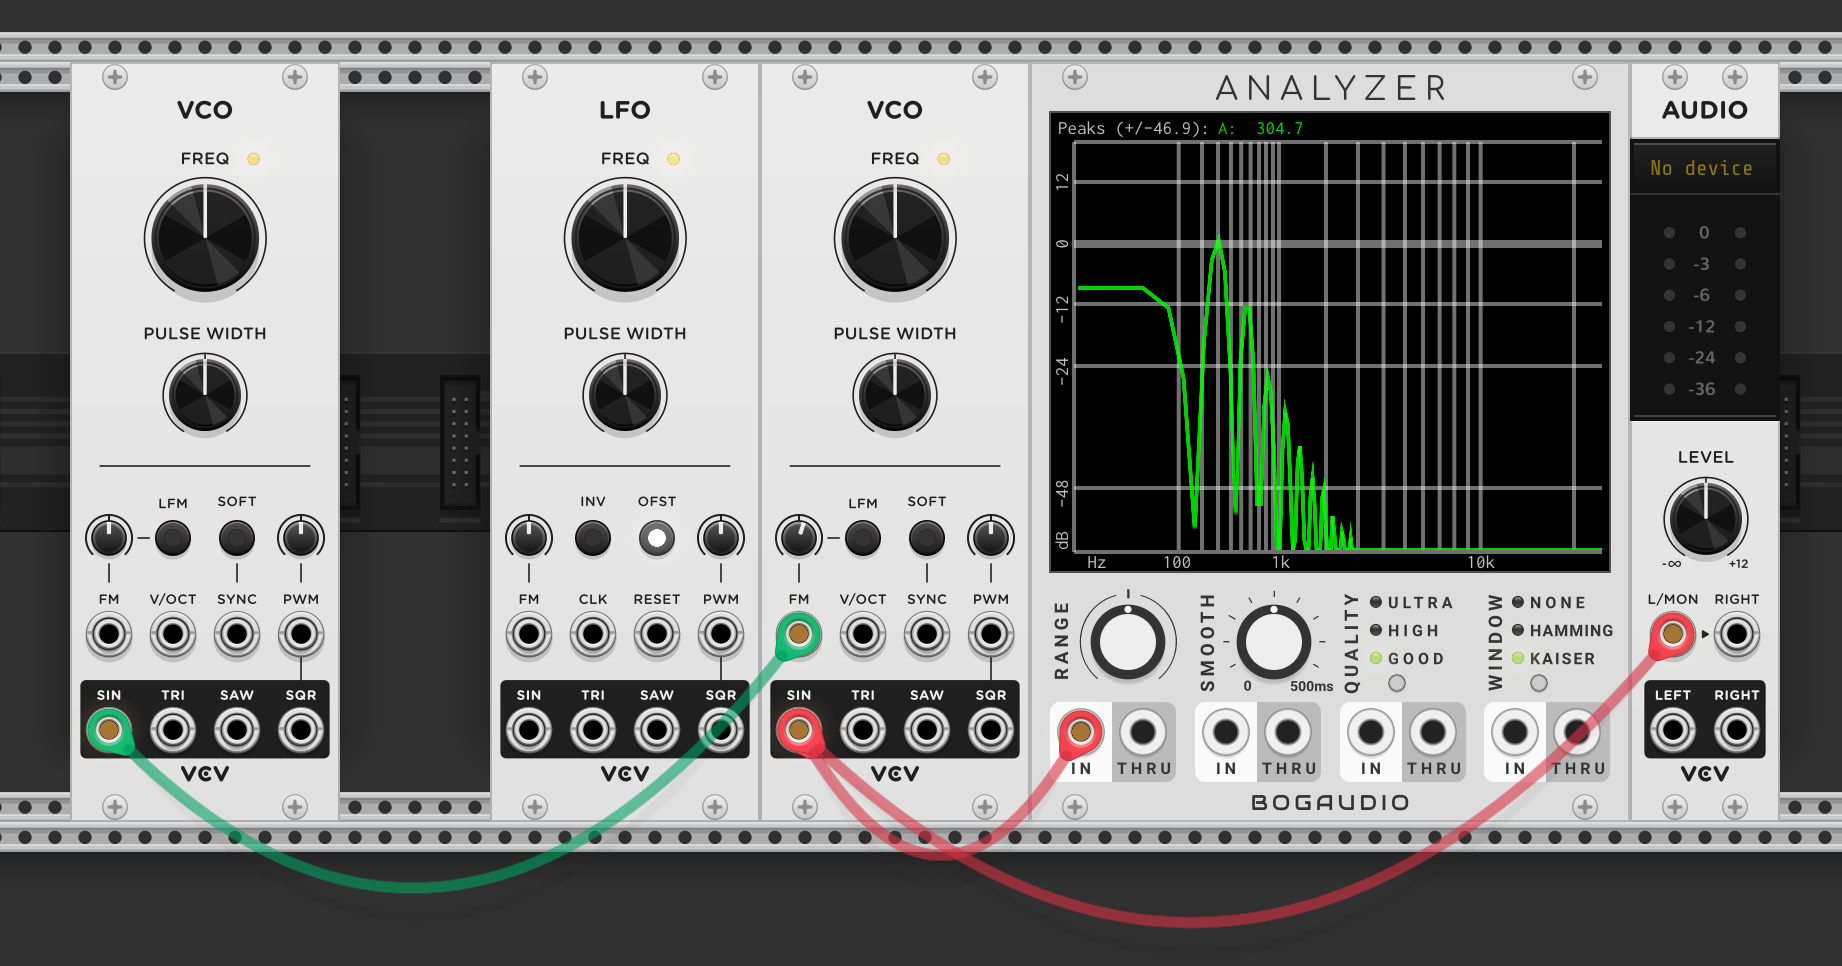Toggle the left VCO LFM switch
Screen dimensions: 1842x966
[173, 538]
